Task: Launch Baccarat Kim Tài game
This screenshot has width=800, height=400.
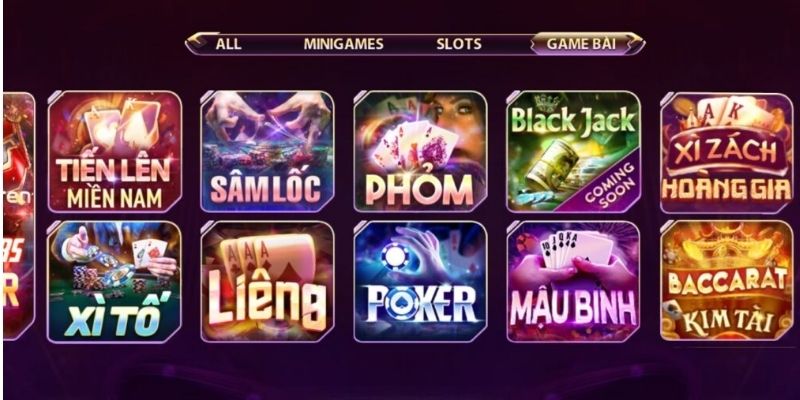Action: point(727,281)
